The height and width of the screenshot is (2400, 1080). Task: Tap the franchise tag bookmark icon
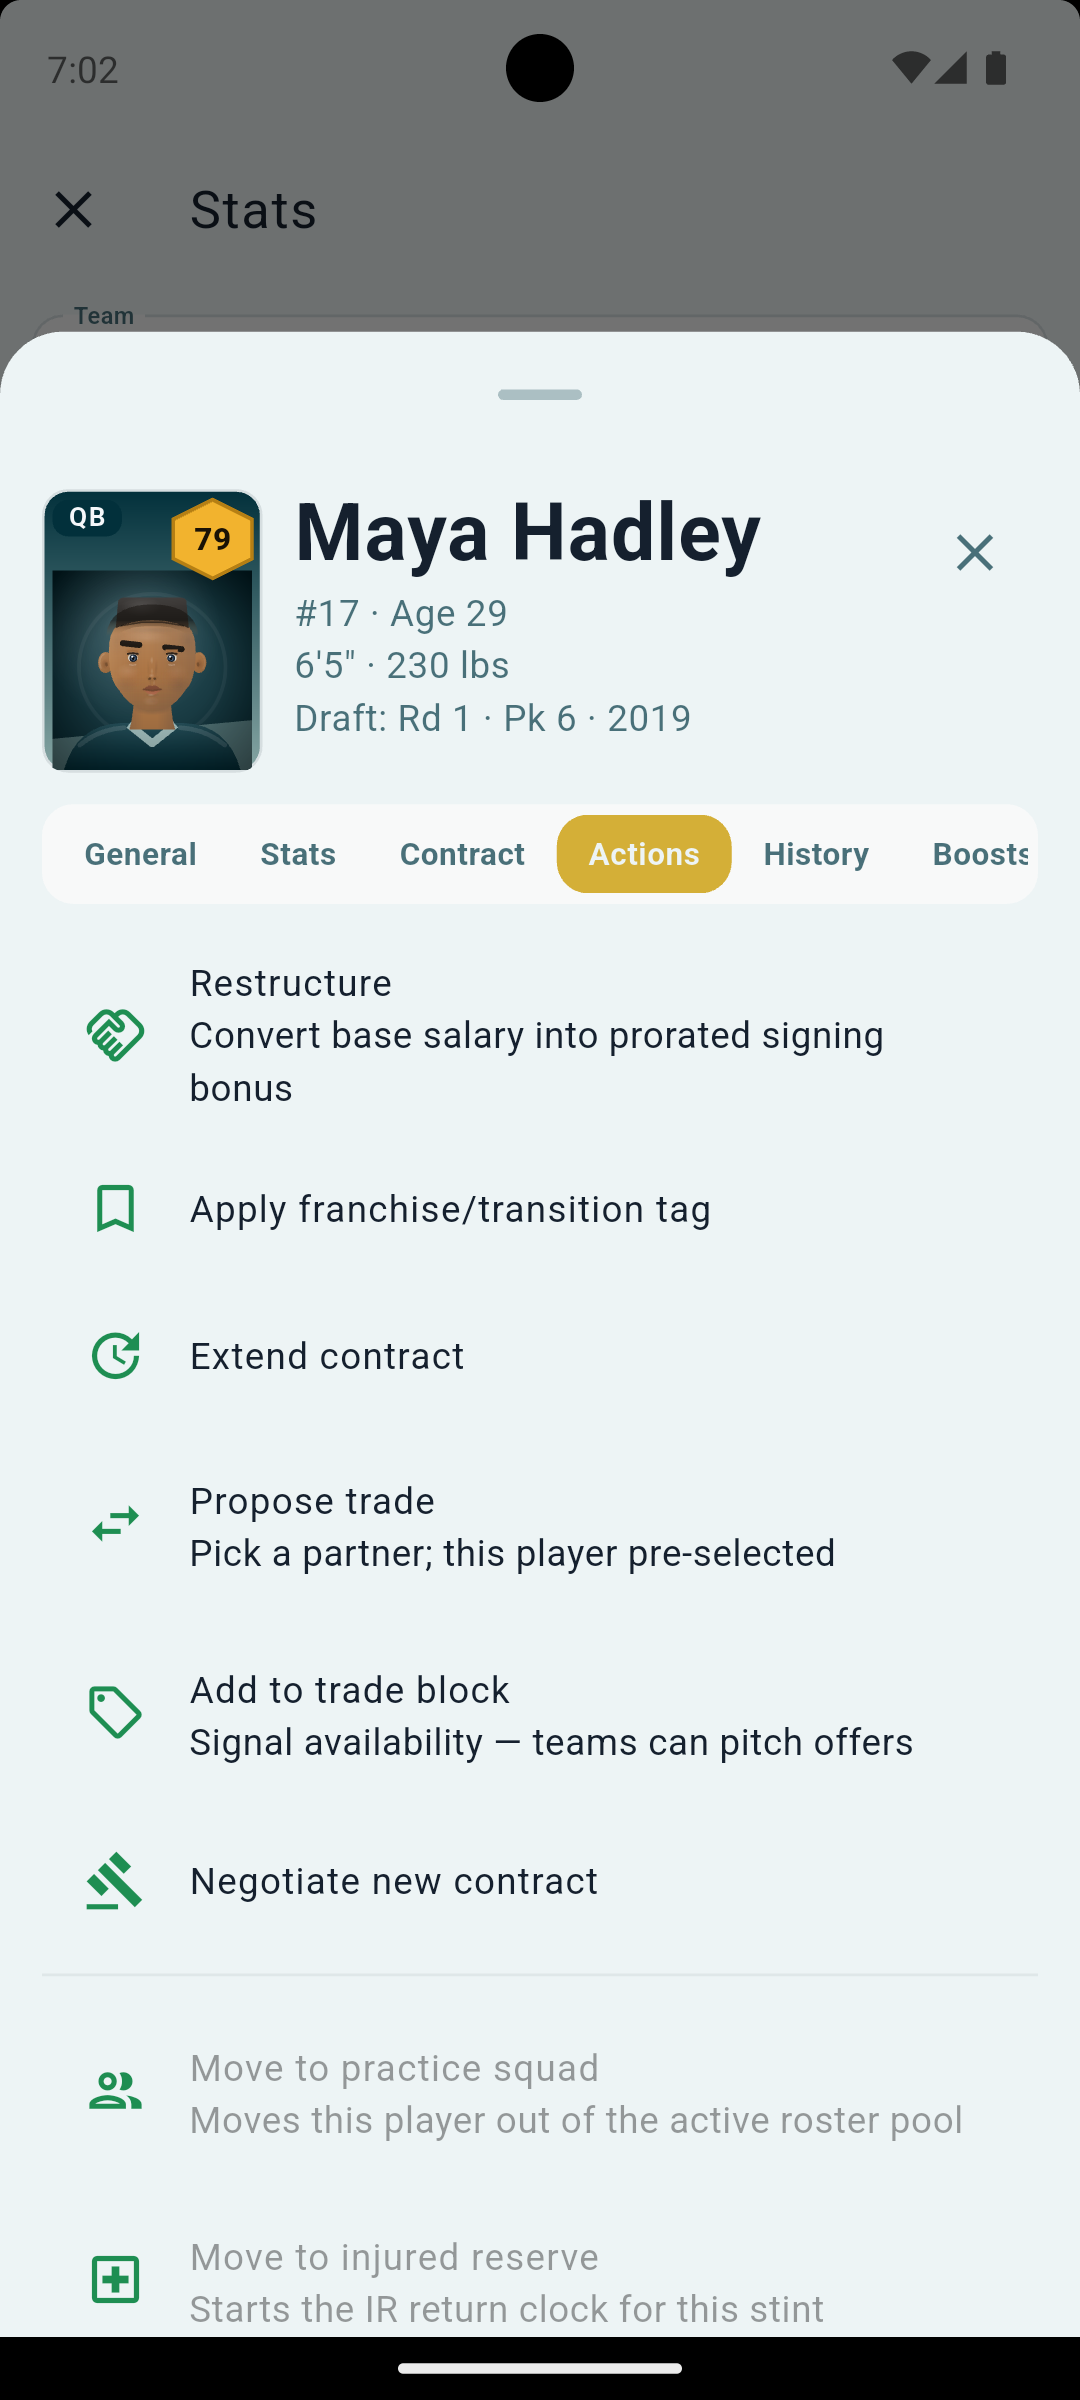click(x=115, y=1208)
